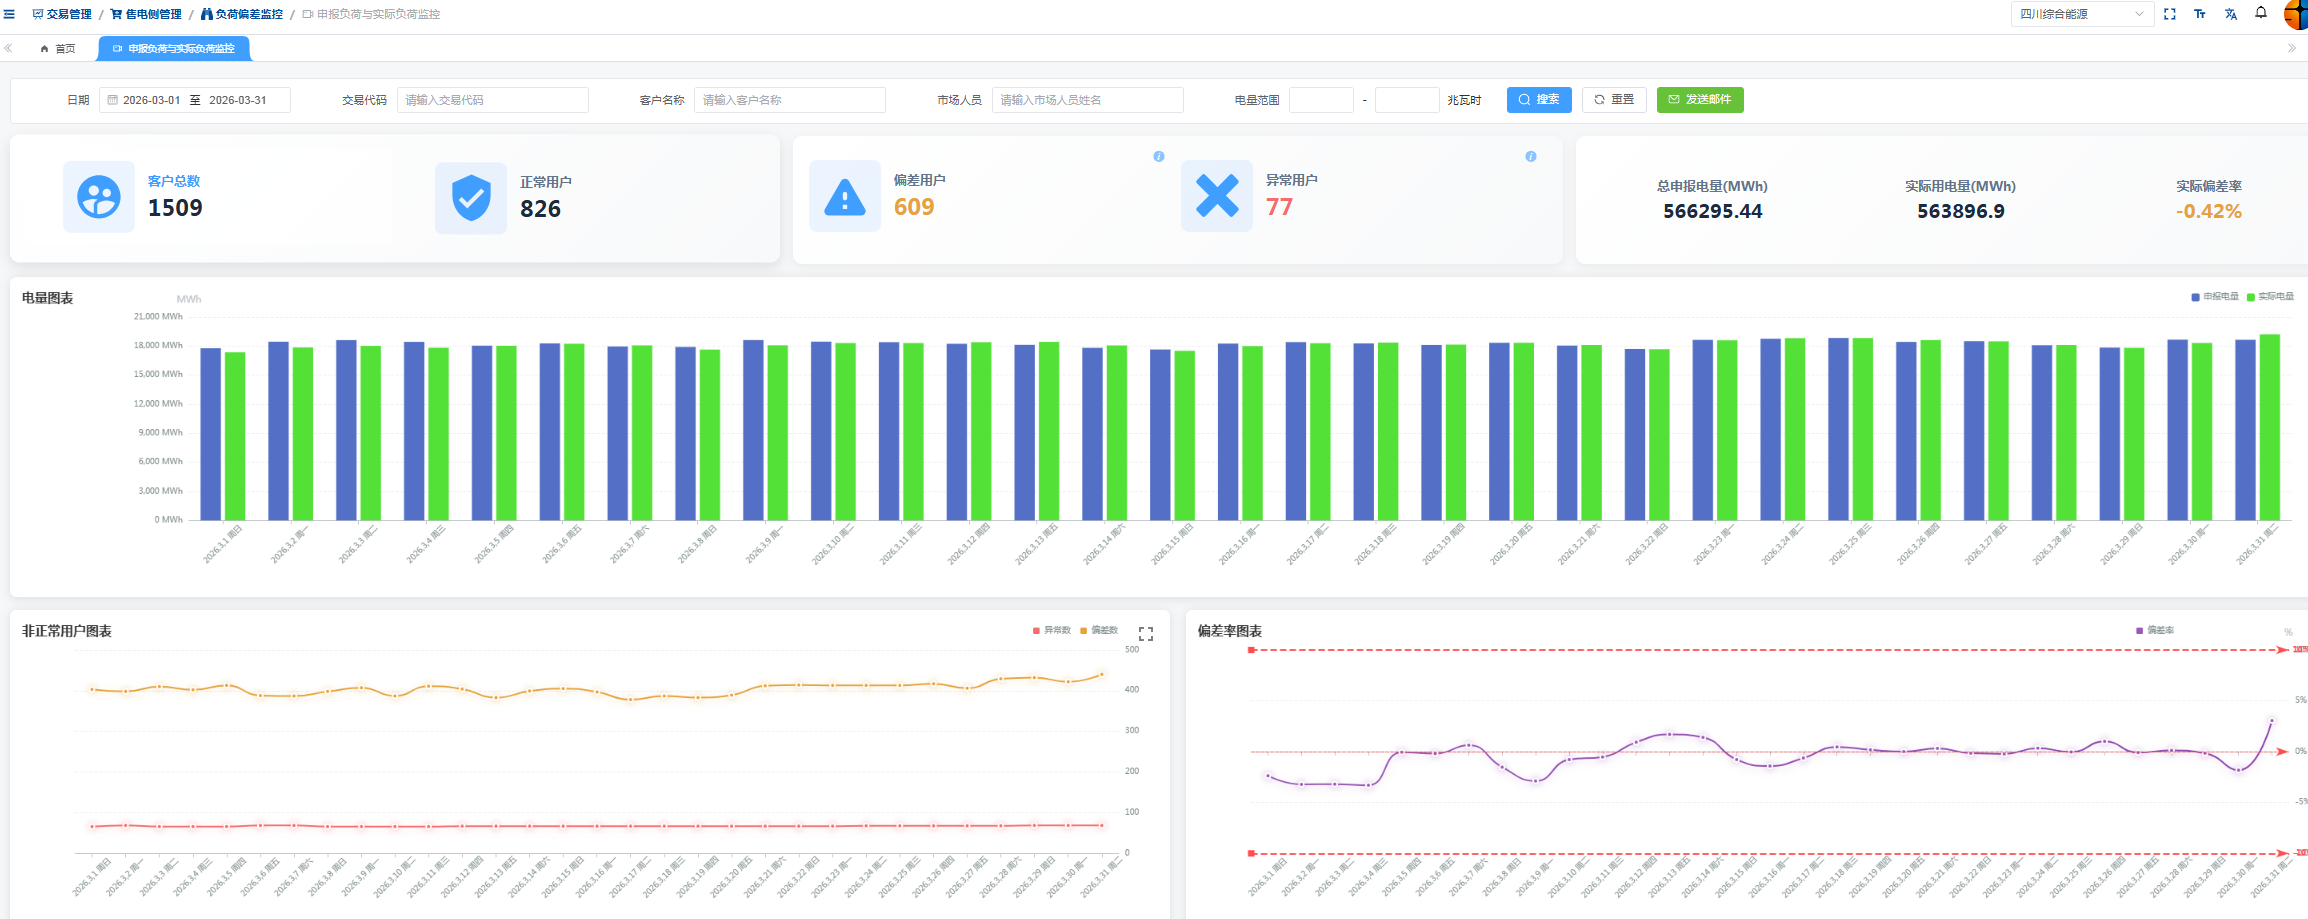Open the language translation icon
The image size is (2308, 919).
click(x=2230, y=14)
